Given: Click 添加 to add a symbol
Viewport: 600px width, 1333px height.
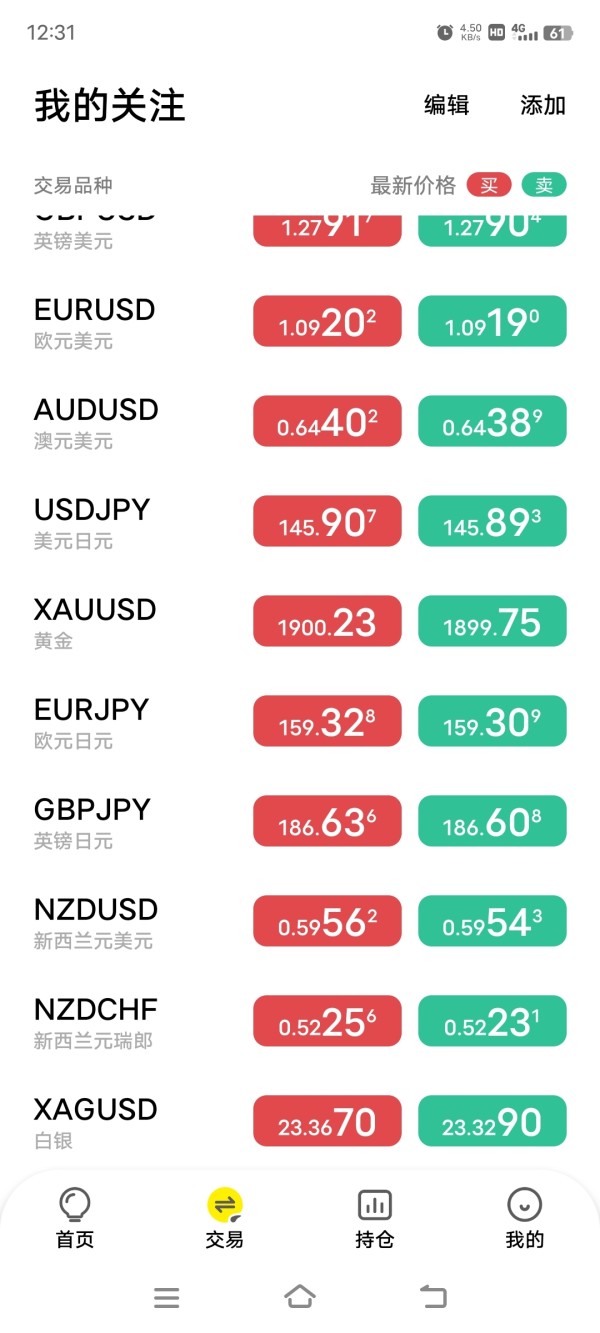Looking at the screenshot, I should coord(543,105).
